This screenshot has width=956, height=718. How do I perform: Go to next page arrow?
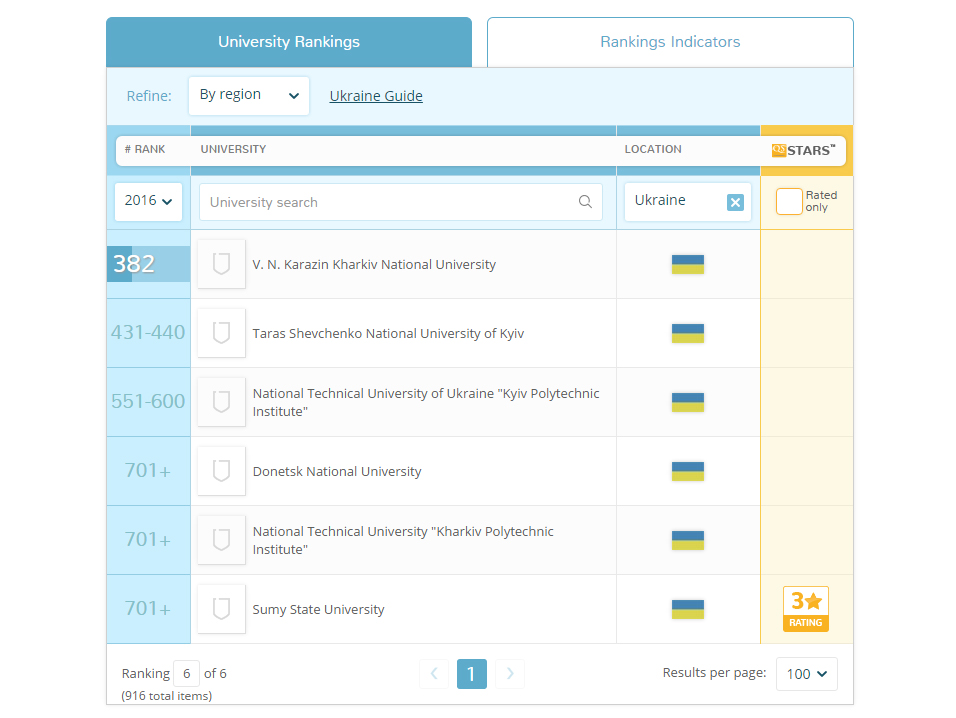(510, 674)
